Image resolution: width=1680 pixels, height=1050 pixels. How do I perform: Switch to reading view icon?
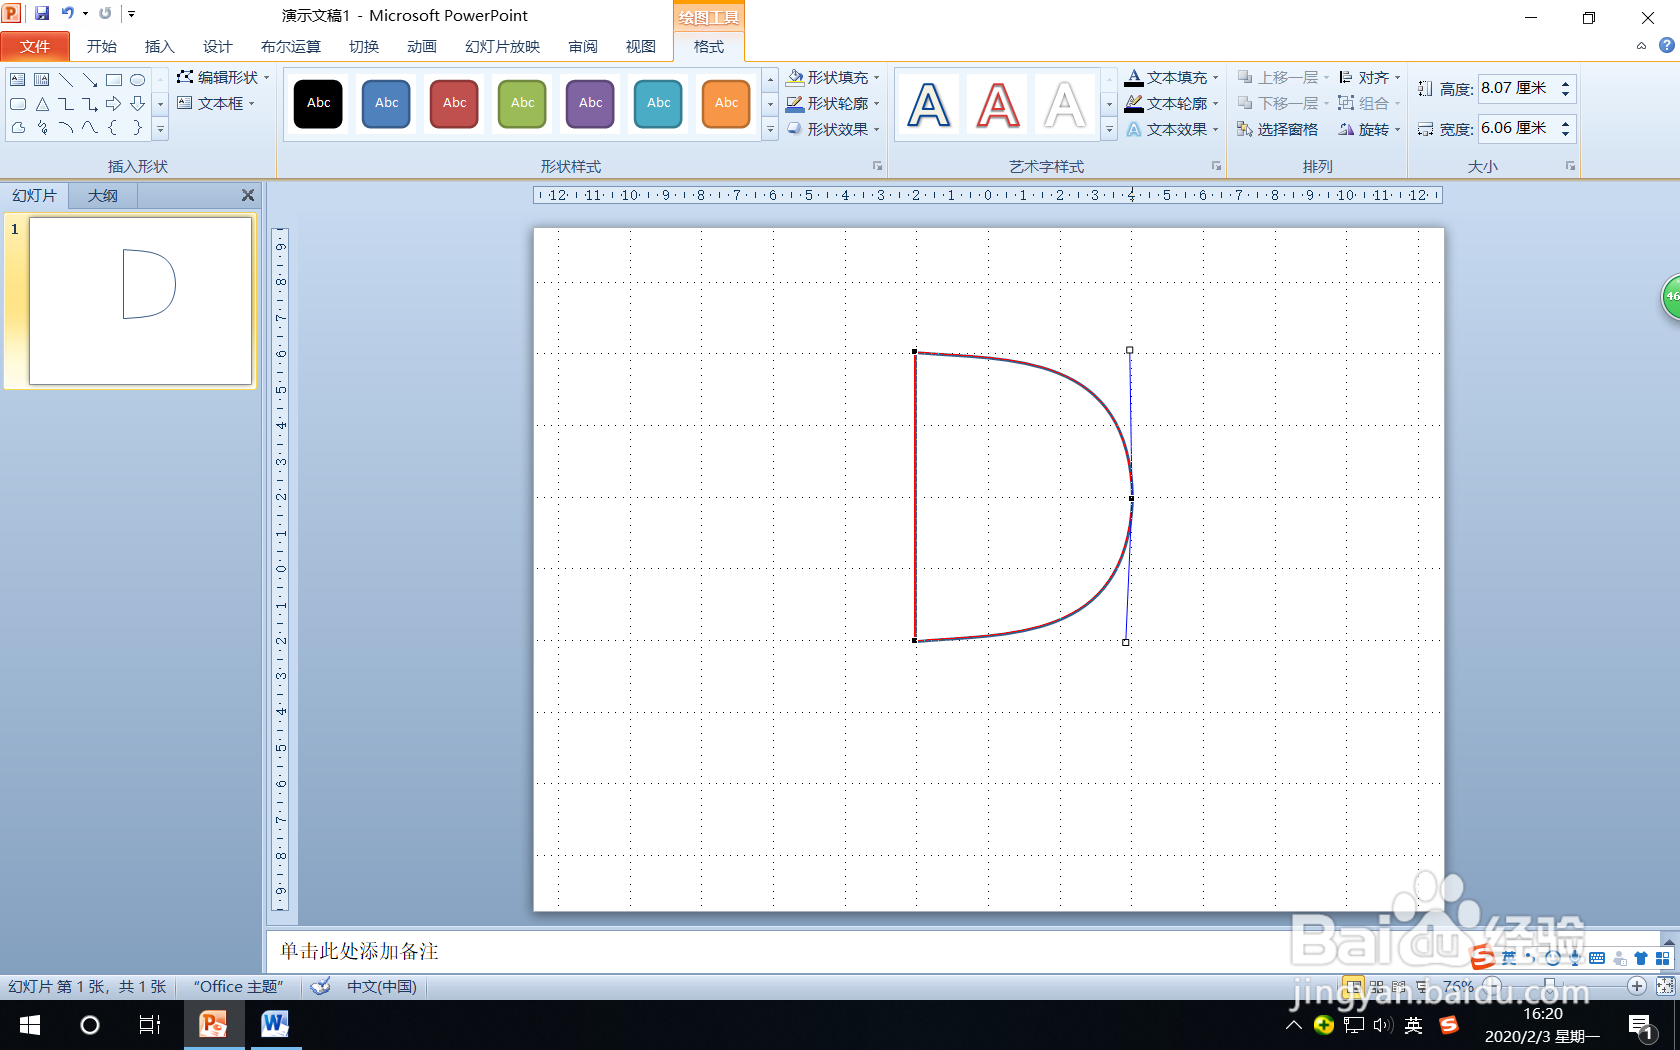click(x=1399, y=986)
